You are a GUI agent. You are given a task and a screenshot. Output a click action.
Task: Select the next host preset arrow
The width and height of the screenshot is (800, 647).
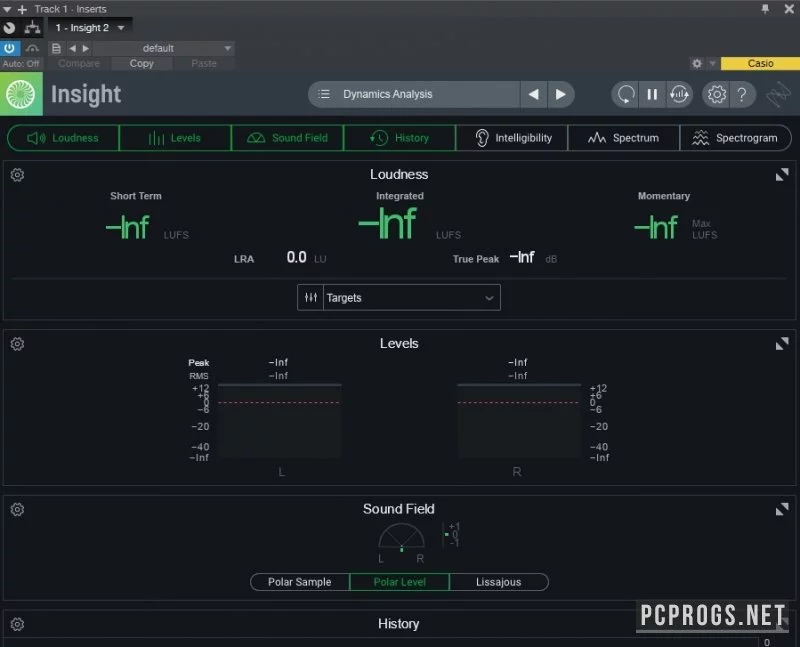tap(86, 48)
